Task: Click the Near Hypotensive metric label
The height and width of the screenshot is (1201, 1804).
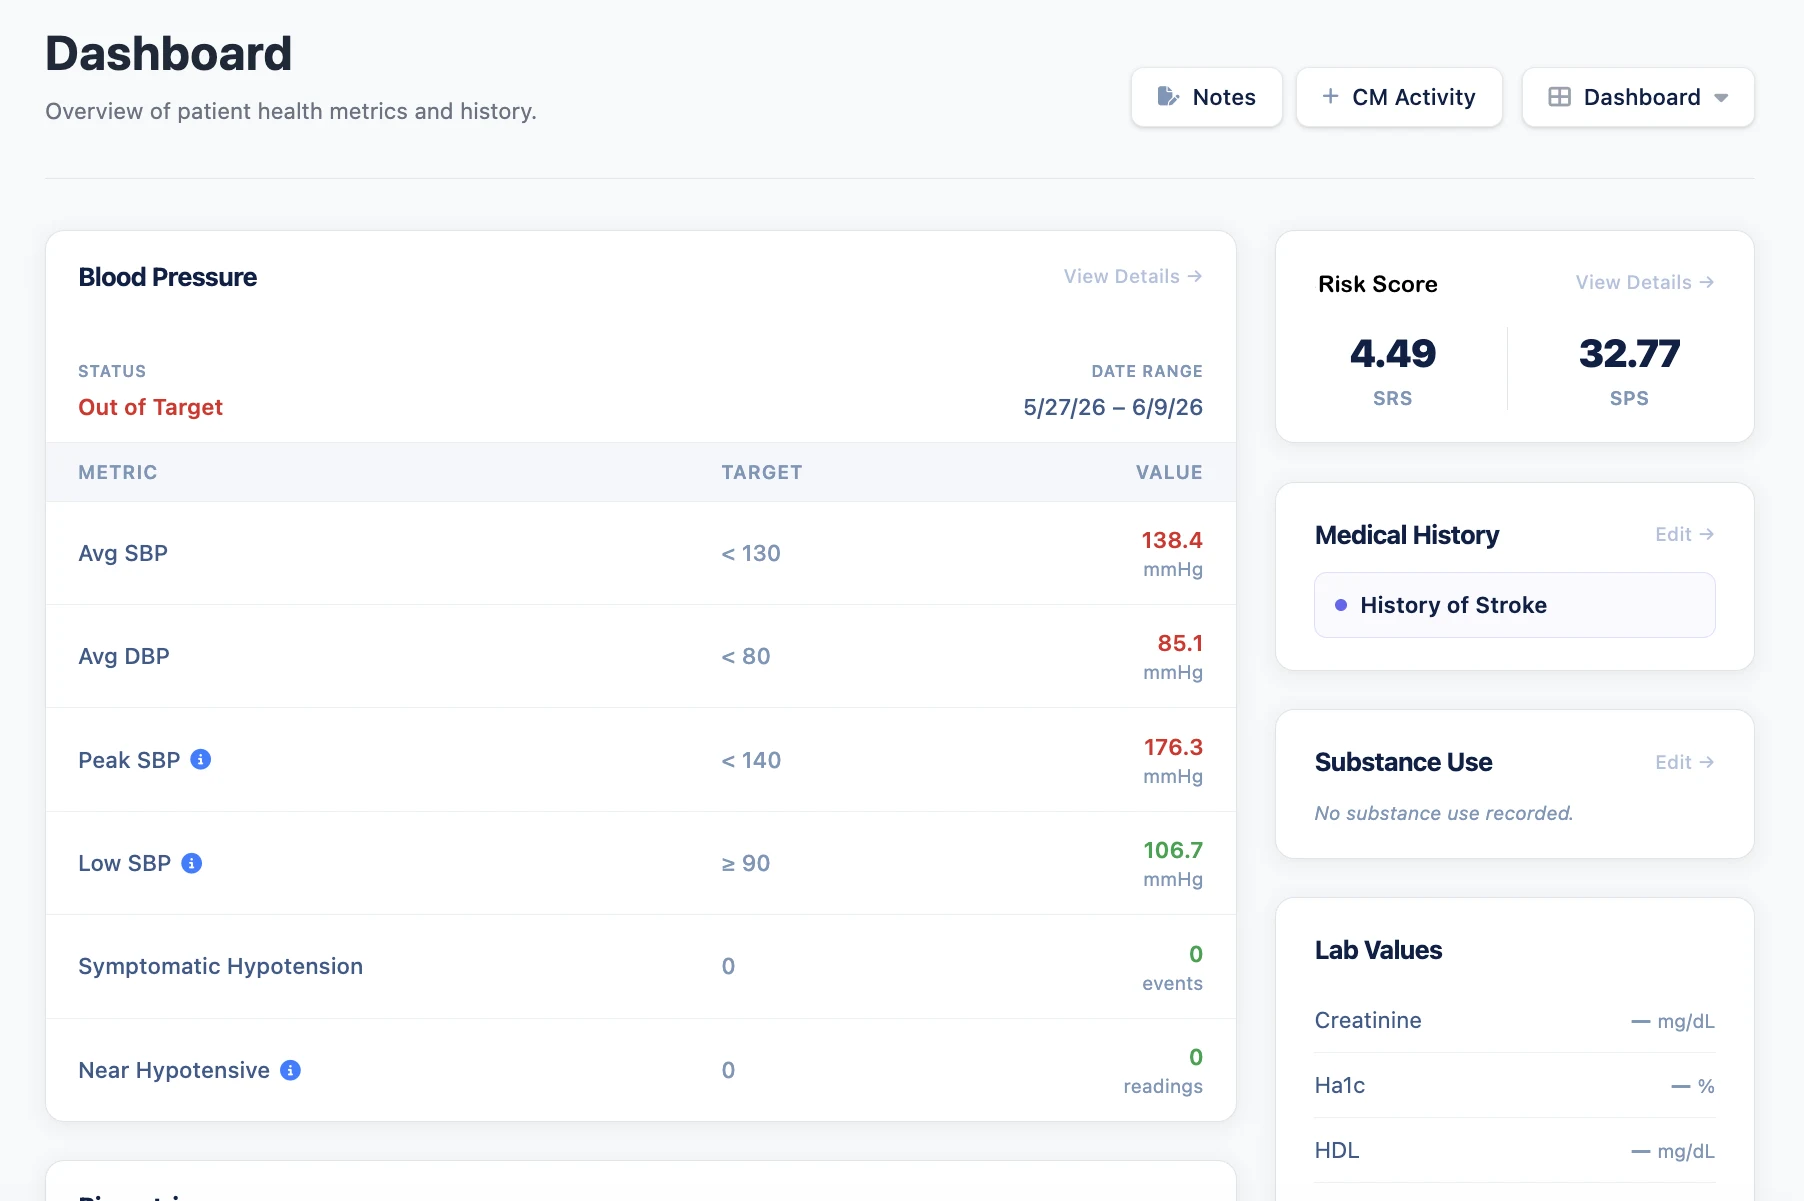Action: coord(174,1070)
